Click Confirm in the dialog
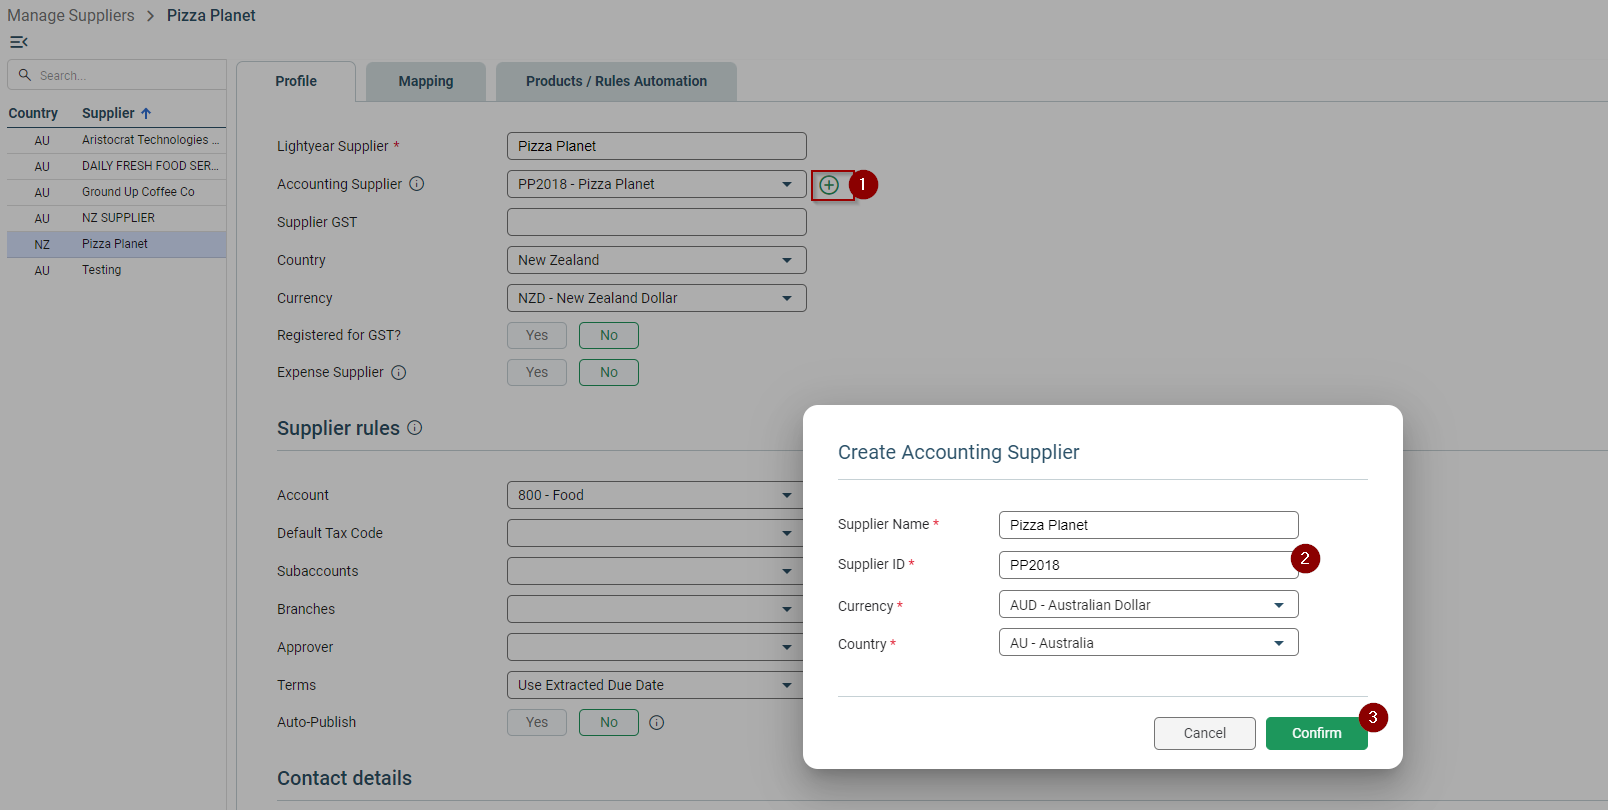Screen dimensions: 1608x810 click(x=1317, y=733)
